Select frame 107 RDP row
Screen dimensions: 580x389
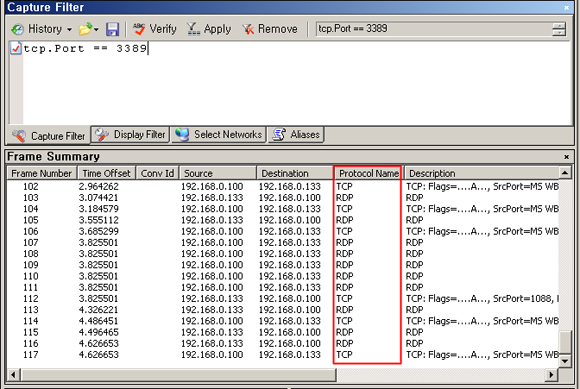point(283,242)
